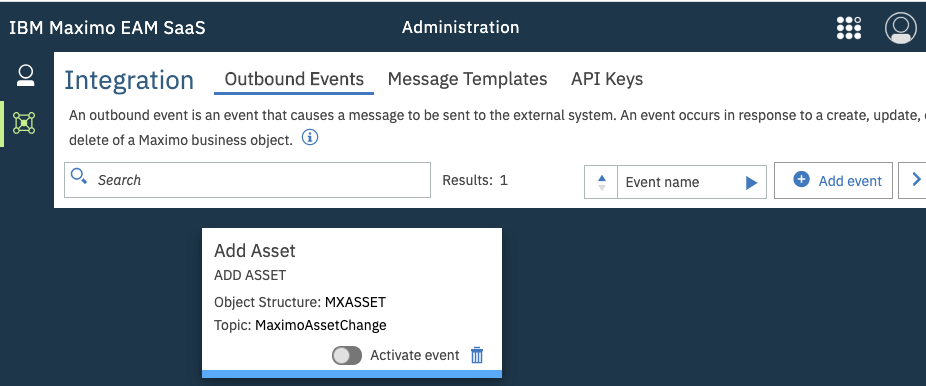Expand the chevron panel beside Add event
926x386 pixels.
(x=914, y=181)
